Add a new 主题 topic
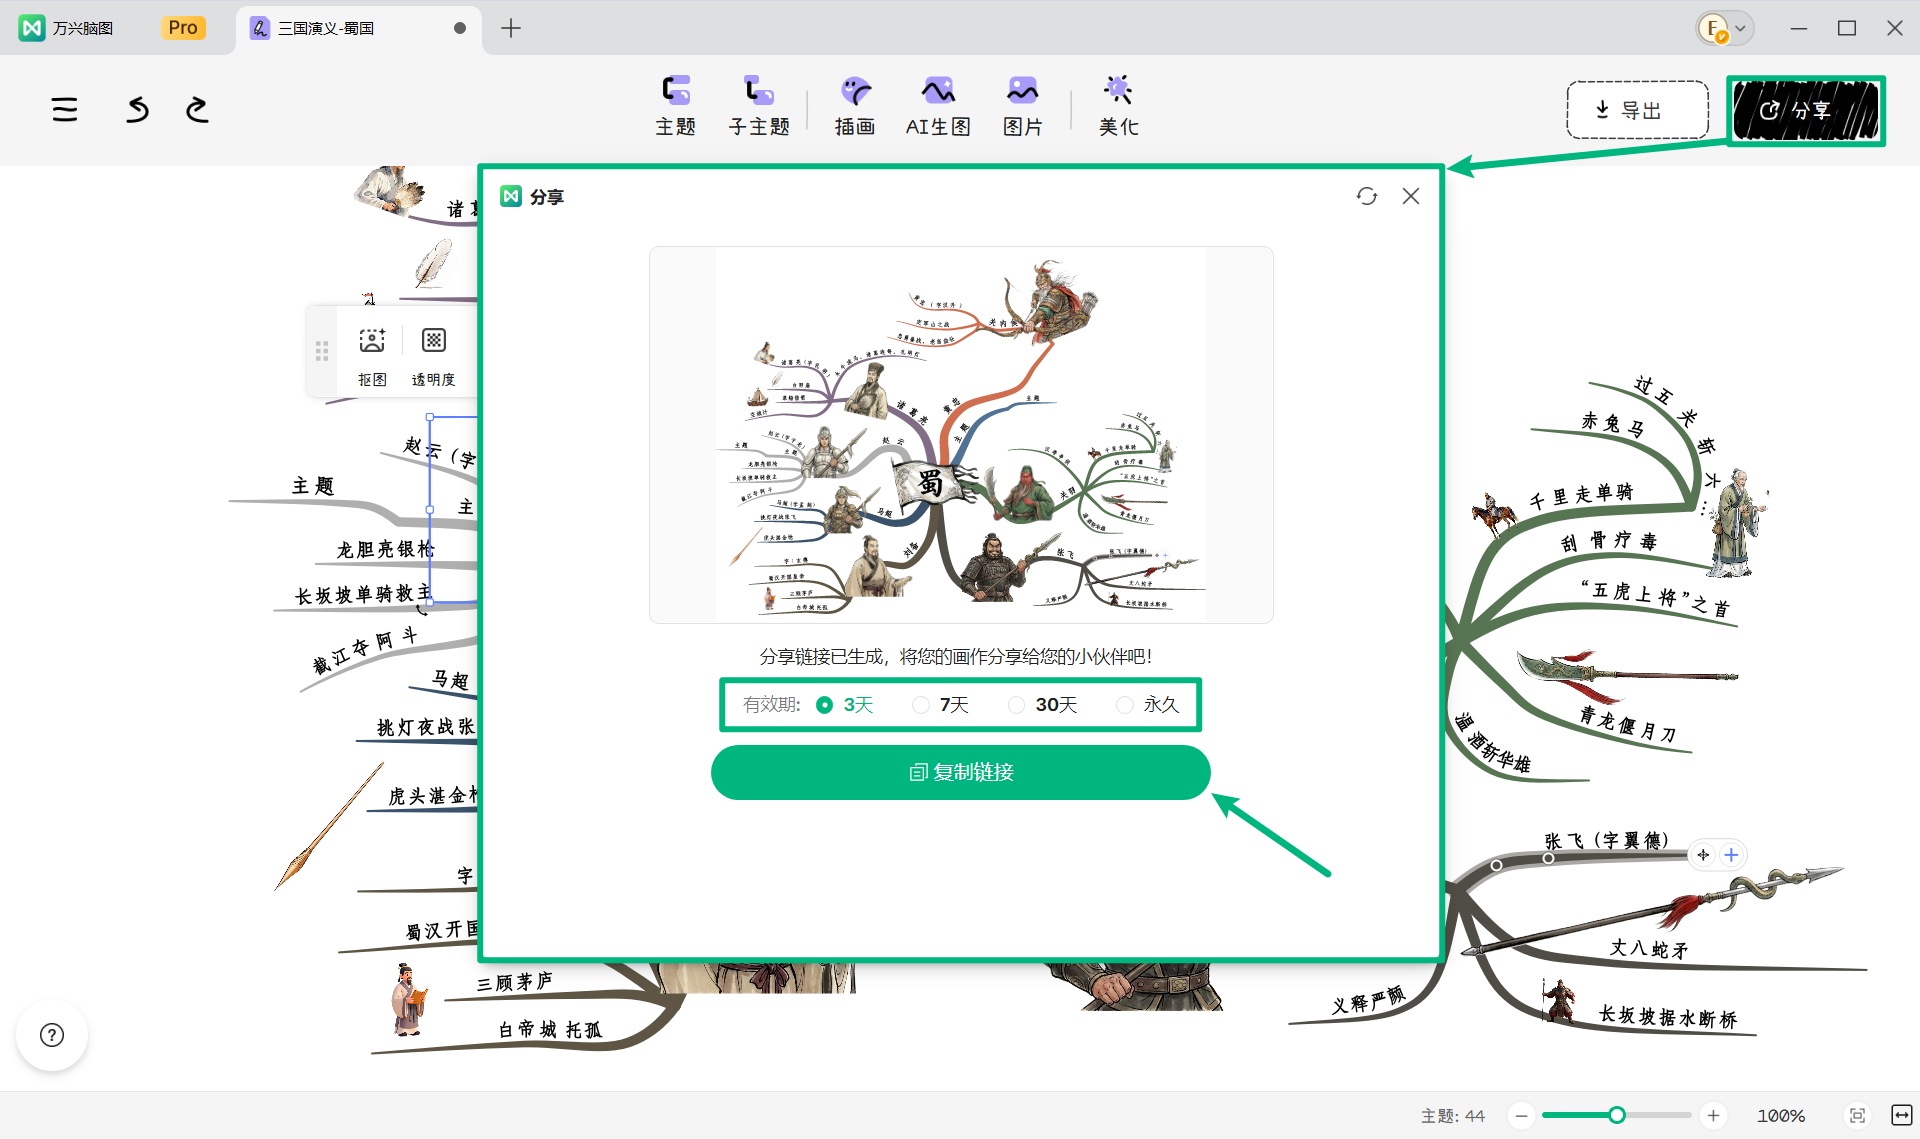This screenshot has height=1139, width=1920. (676, 106)
